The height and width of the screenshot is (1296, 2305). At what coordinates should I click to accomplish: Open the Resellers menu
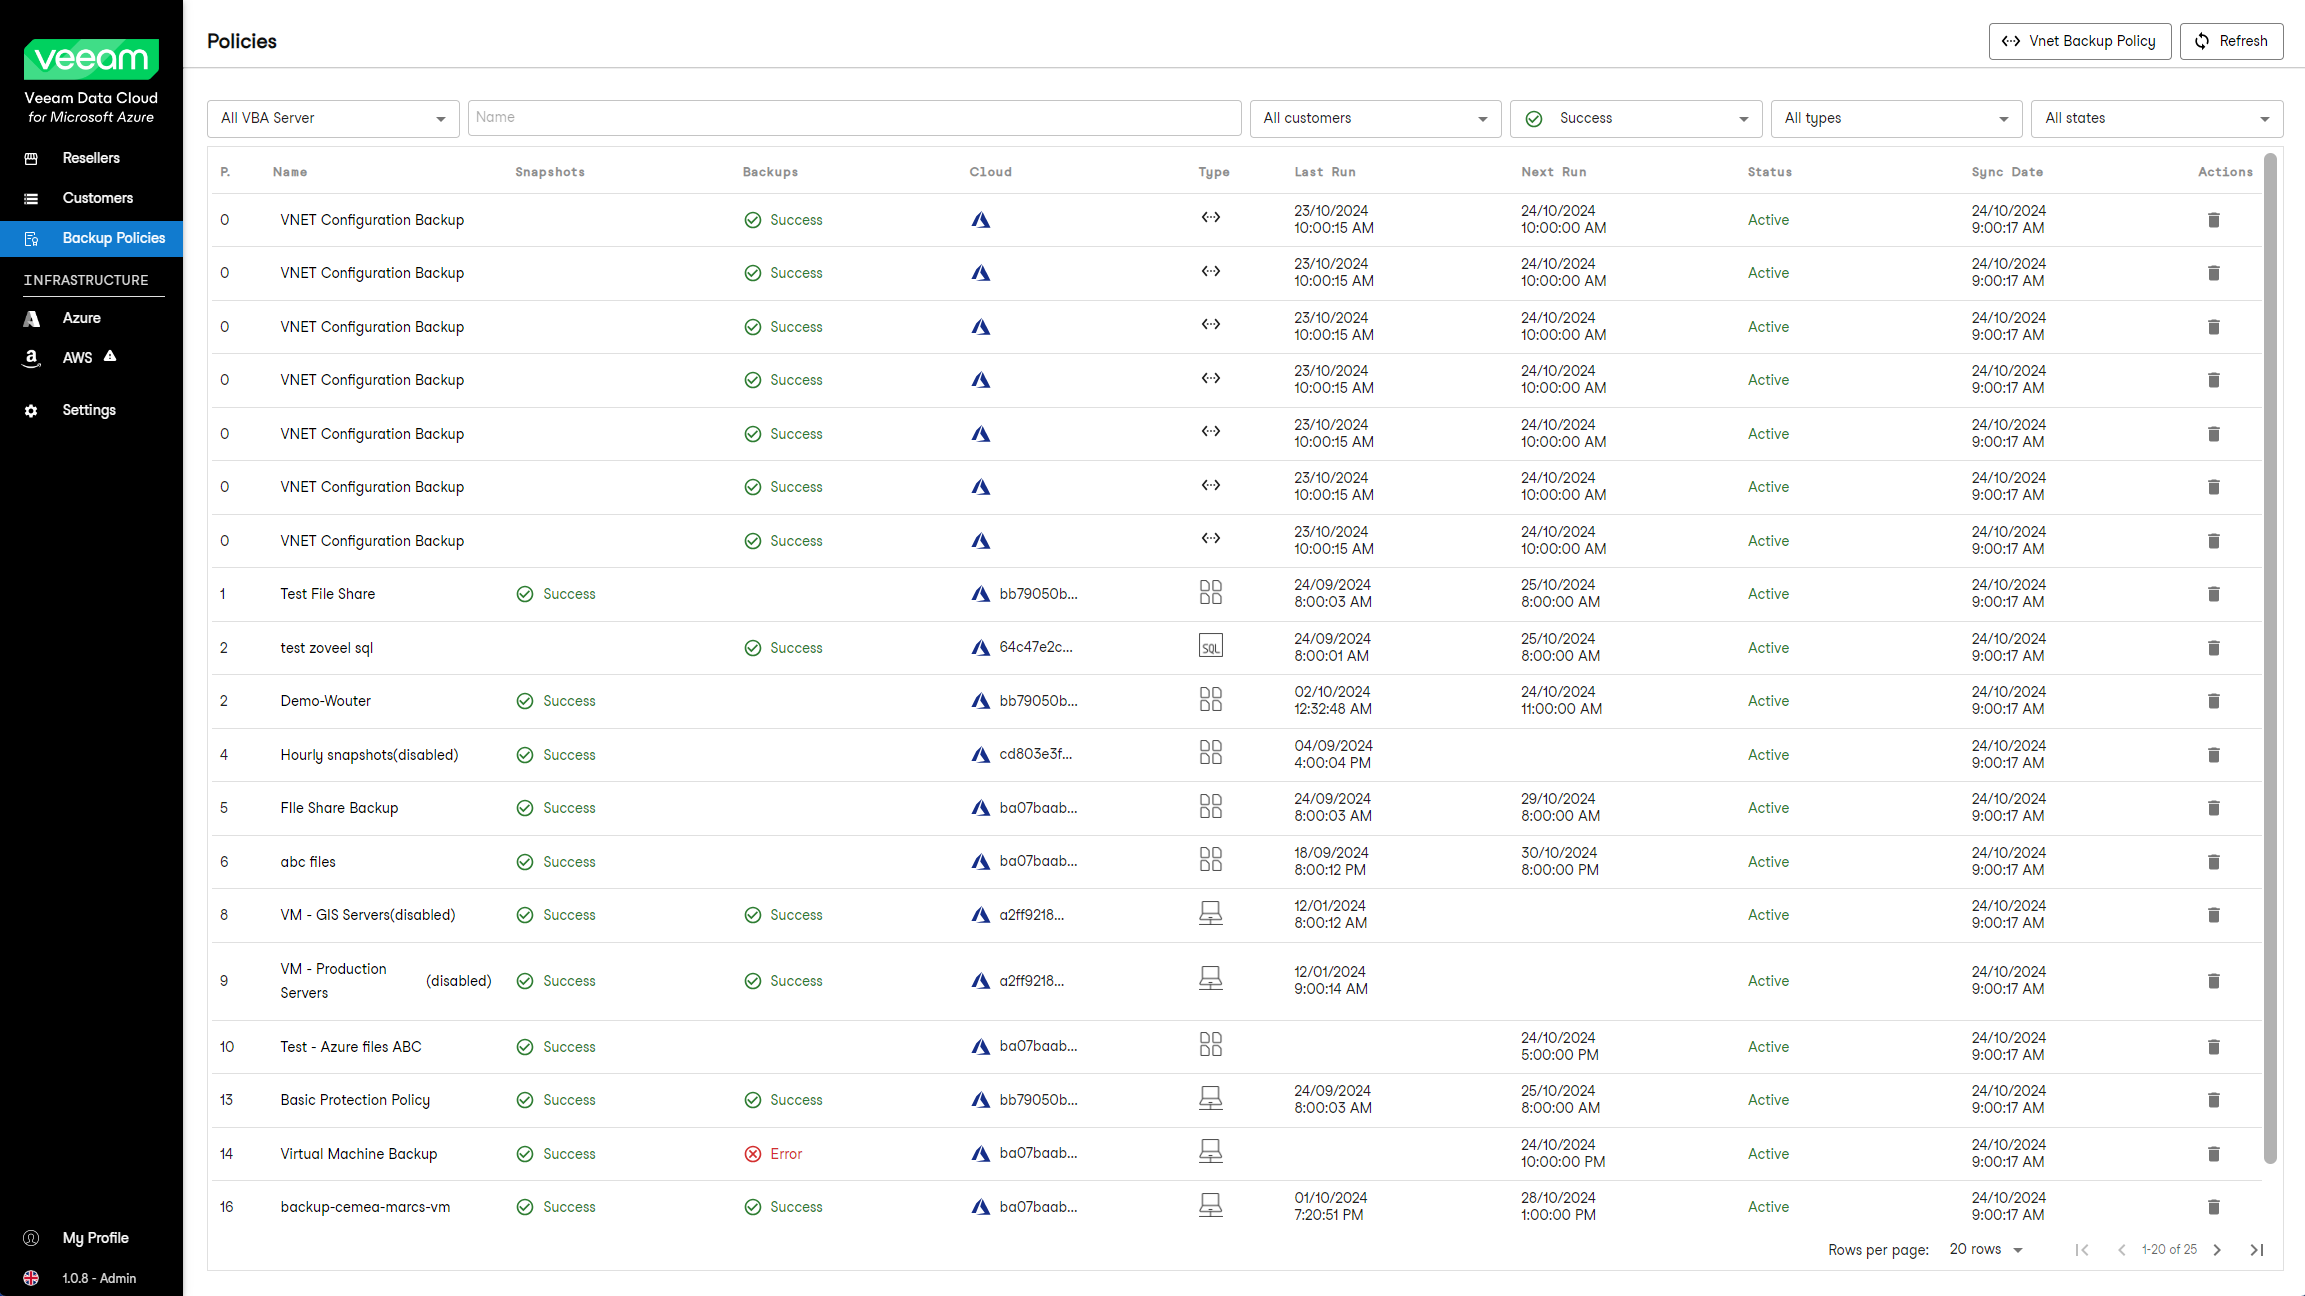(91, 158)
